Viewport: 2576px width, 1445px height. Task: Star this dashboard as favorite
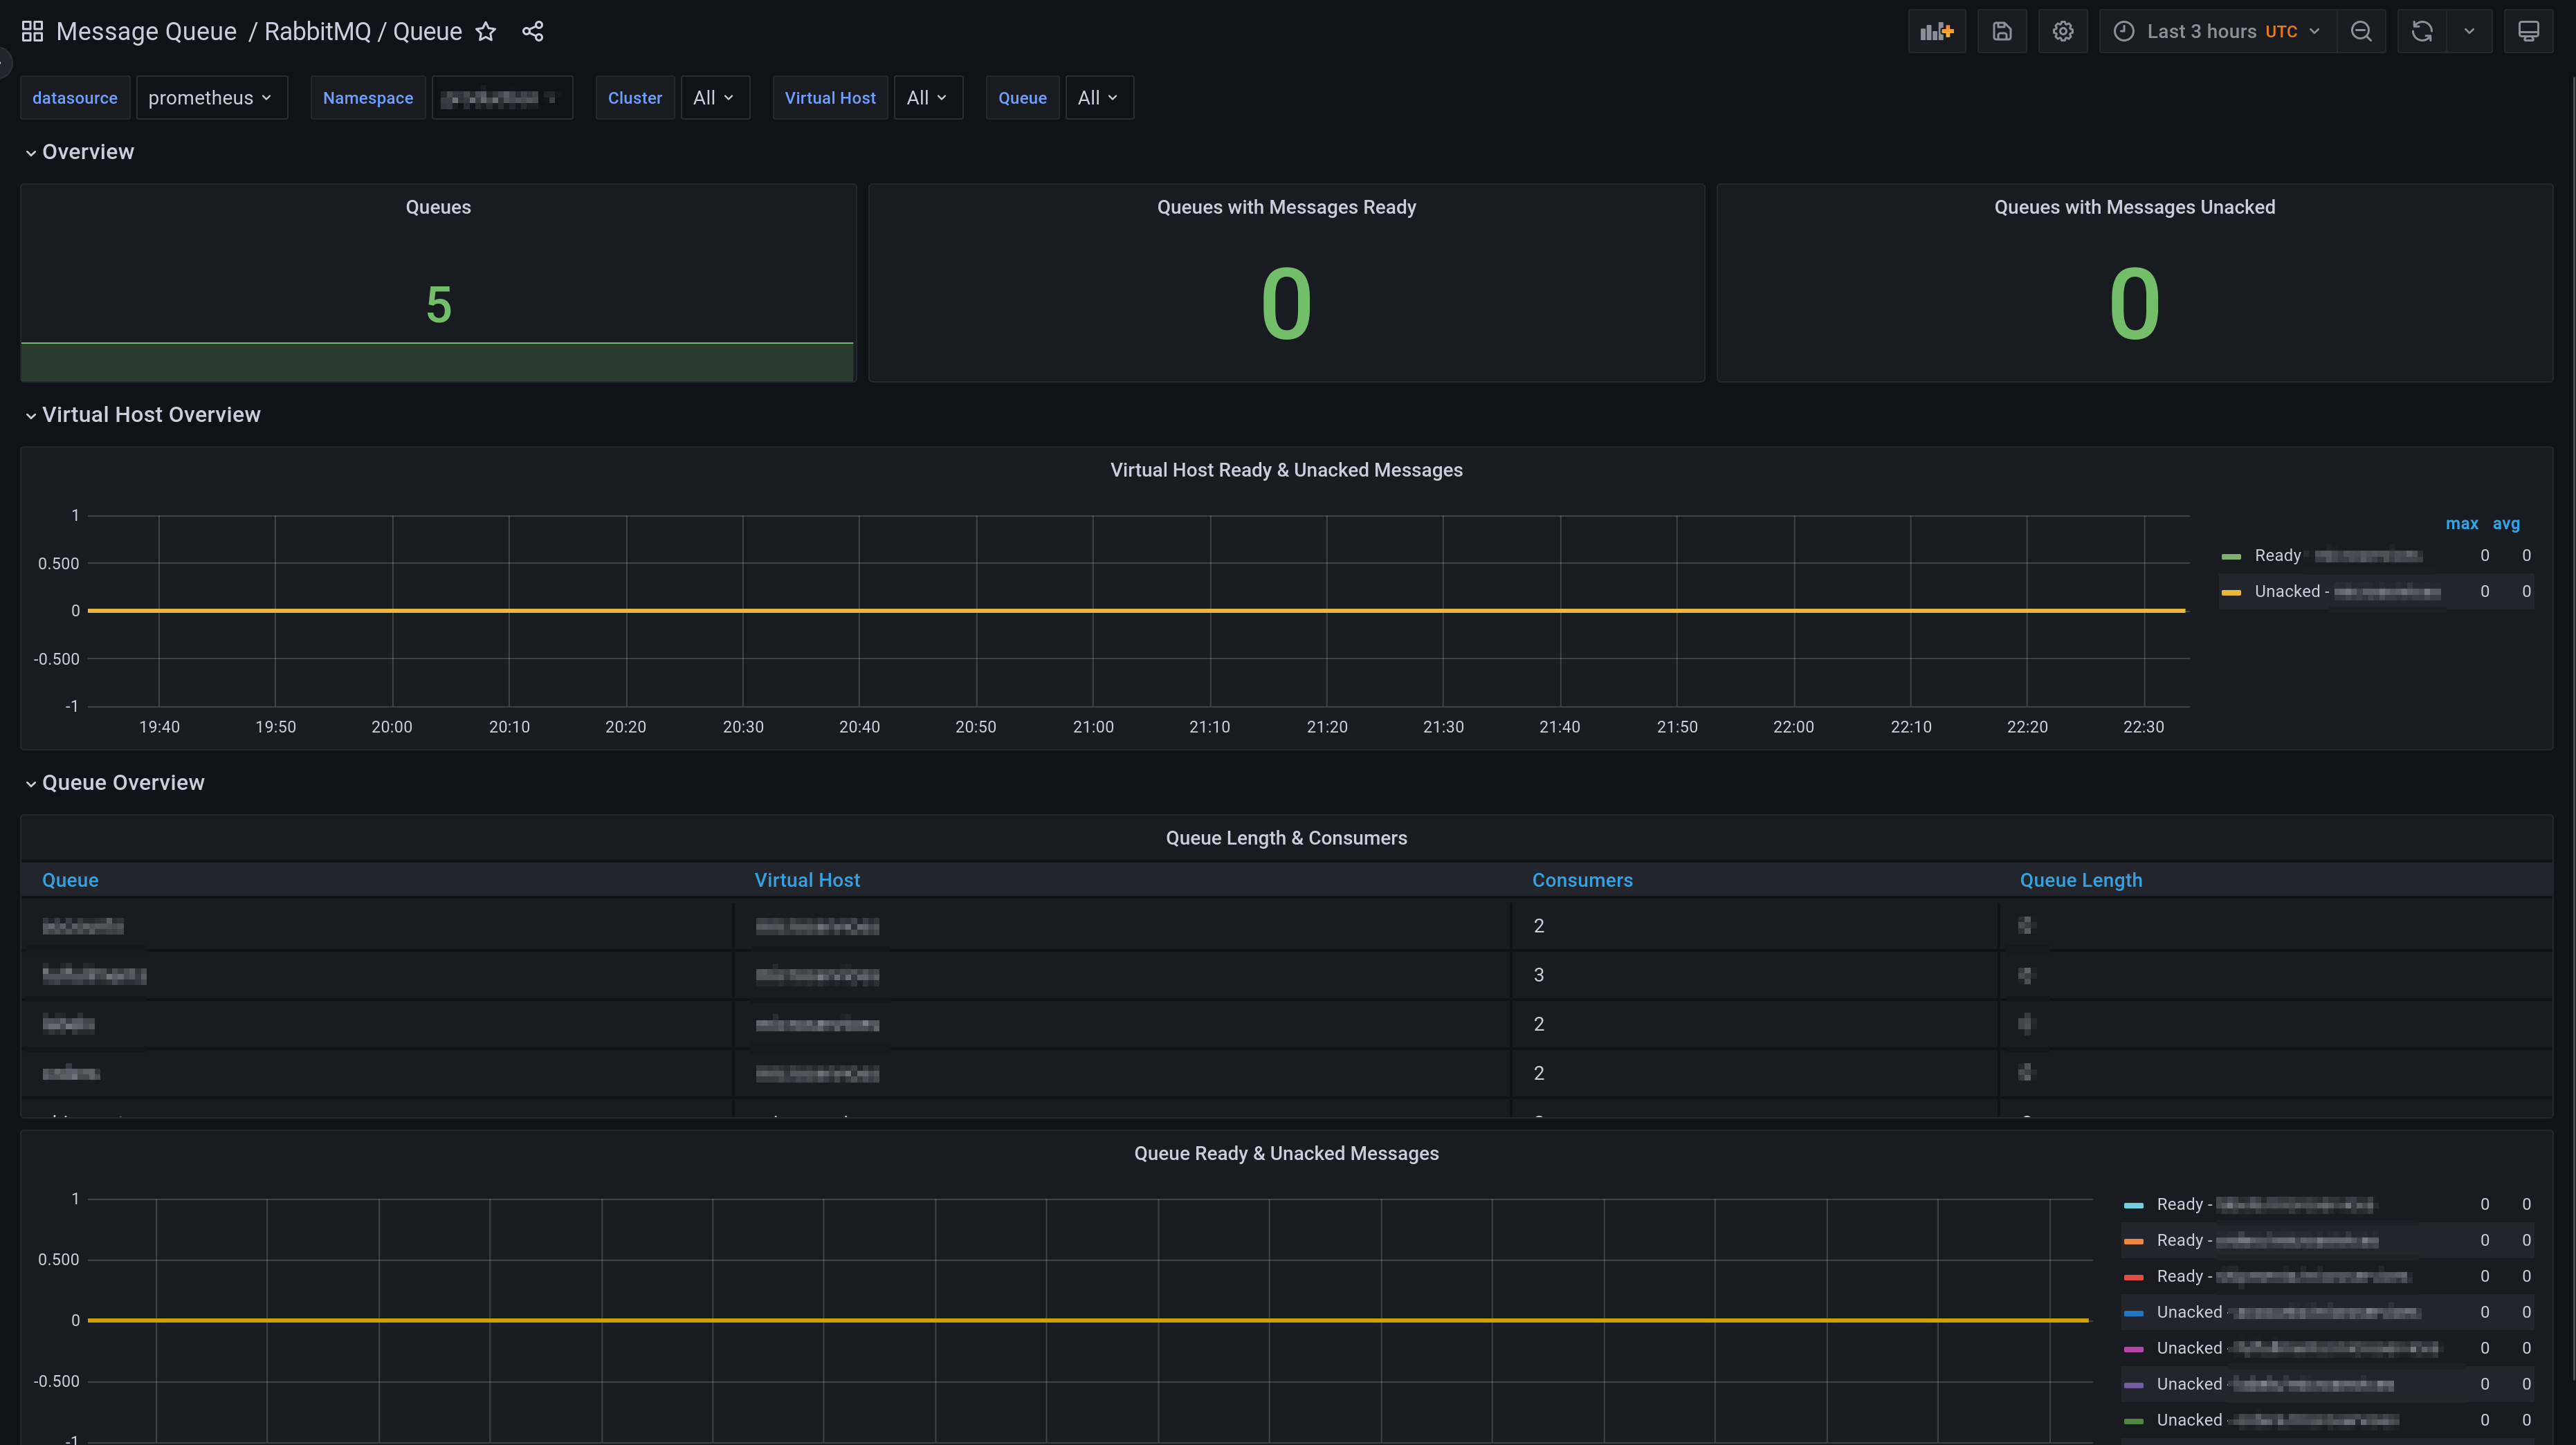[486, 31]
